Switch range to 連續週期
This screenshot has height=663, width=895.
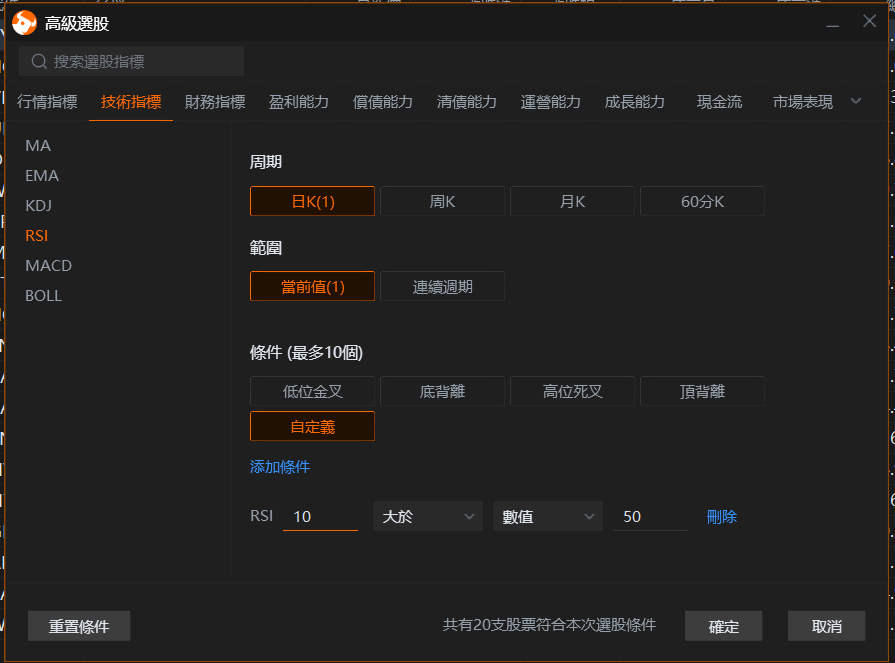click(x=442, y=287)
